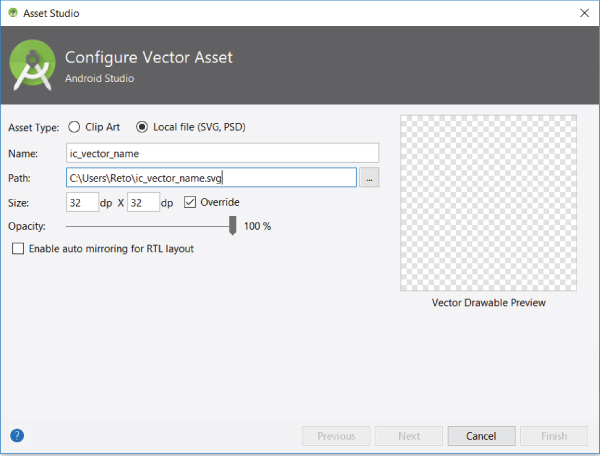This screenshot has height=456, width=600.
Task: Select the Local file (SVG, PSD) option
Action: [x=142, y=127]
